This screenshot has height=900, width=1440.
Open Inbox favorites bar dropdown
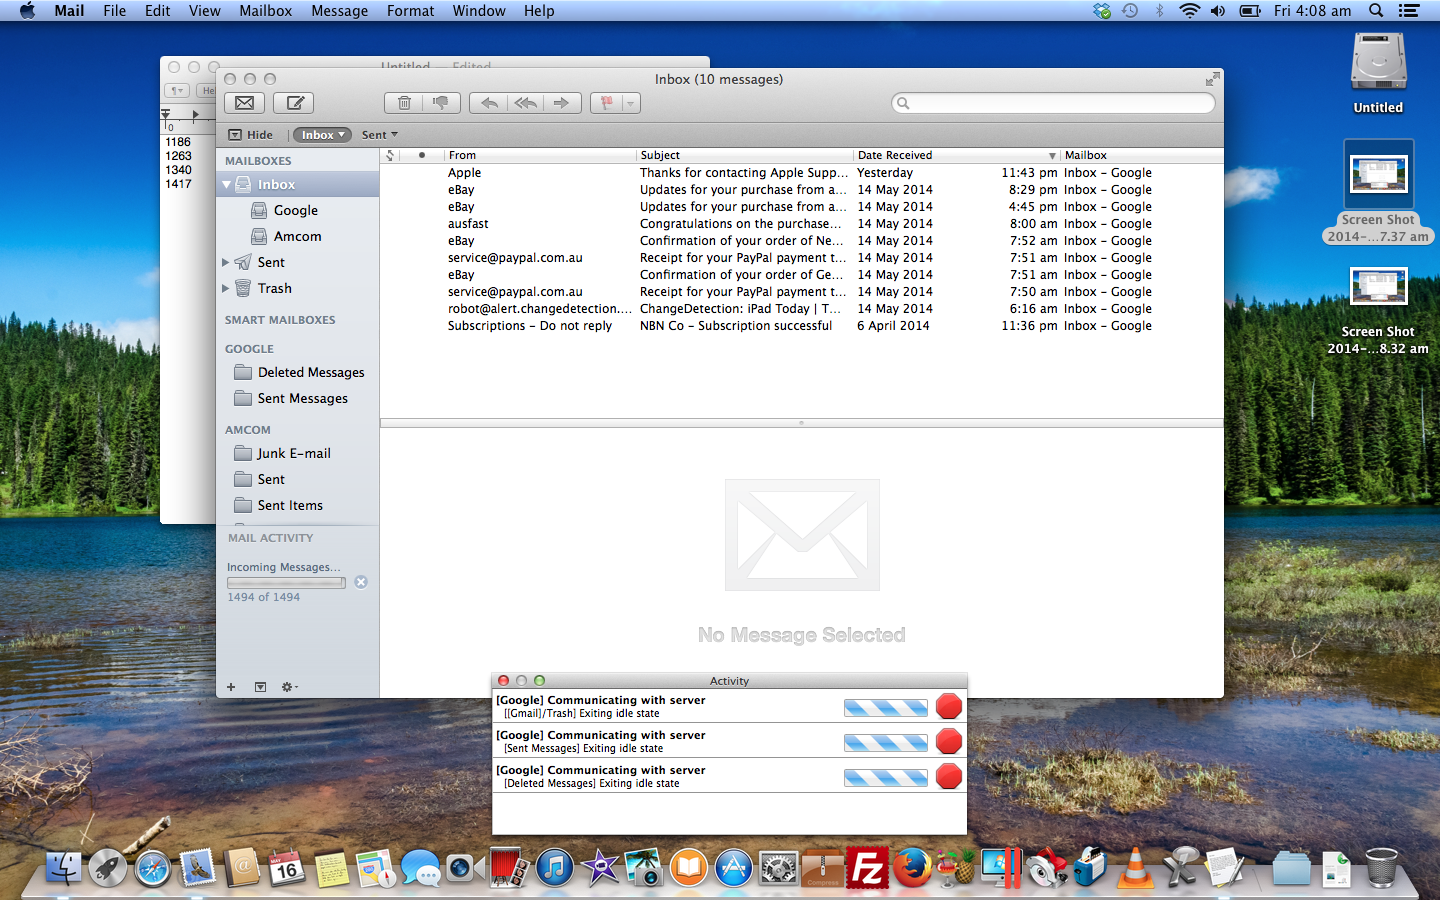tap(322, 135)
